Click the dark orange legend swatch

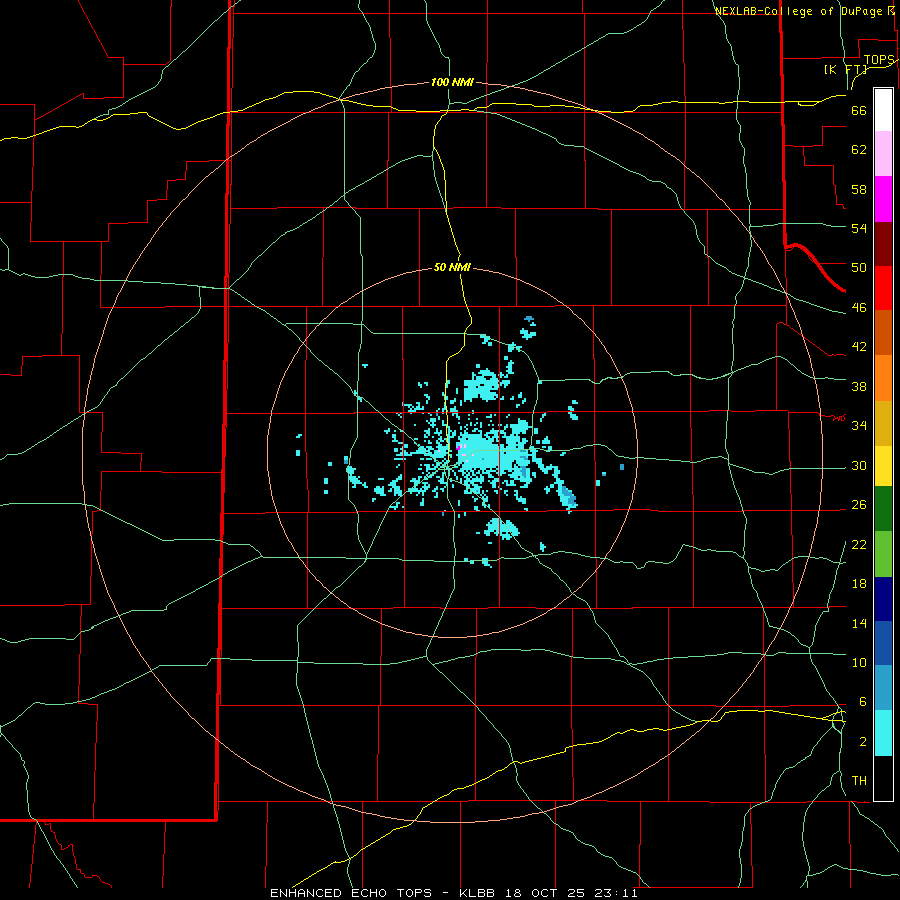883,332
